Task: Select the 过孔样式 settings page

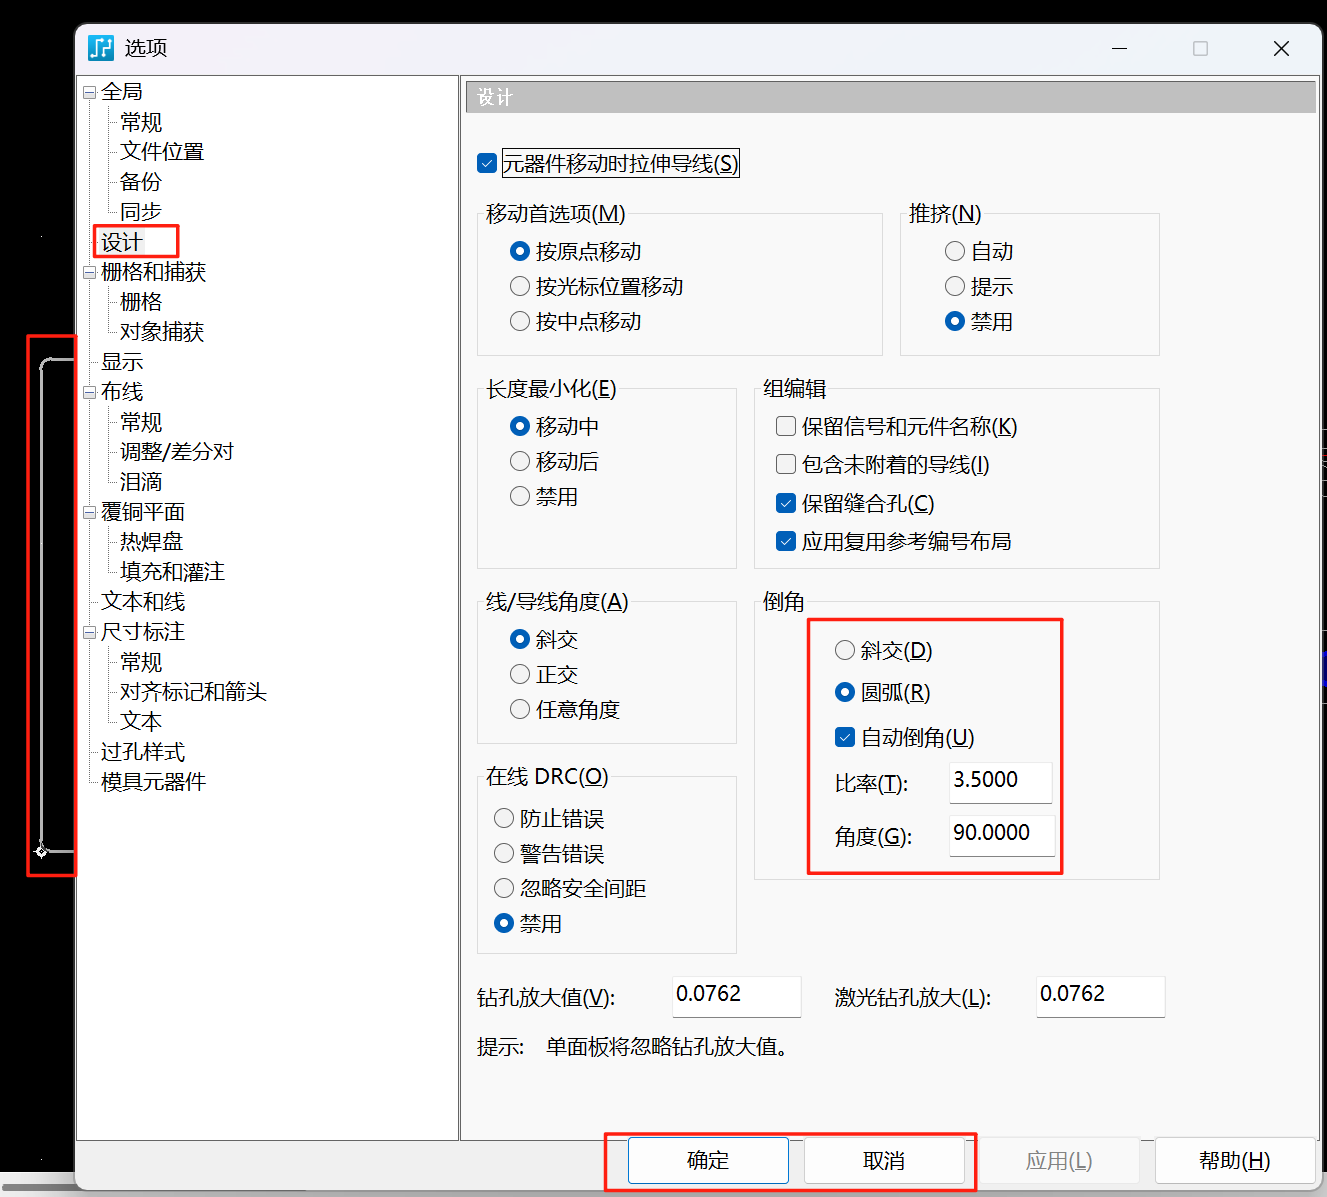Action: click(x=141, y=751)
